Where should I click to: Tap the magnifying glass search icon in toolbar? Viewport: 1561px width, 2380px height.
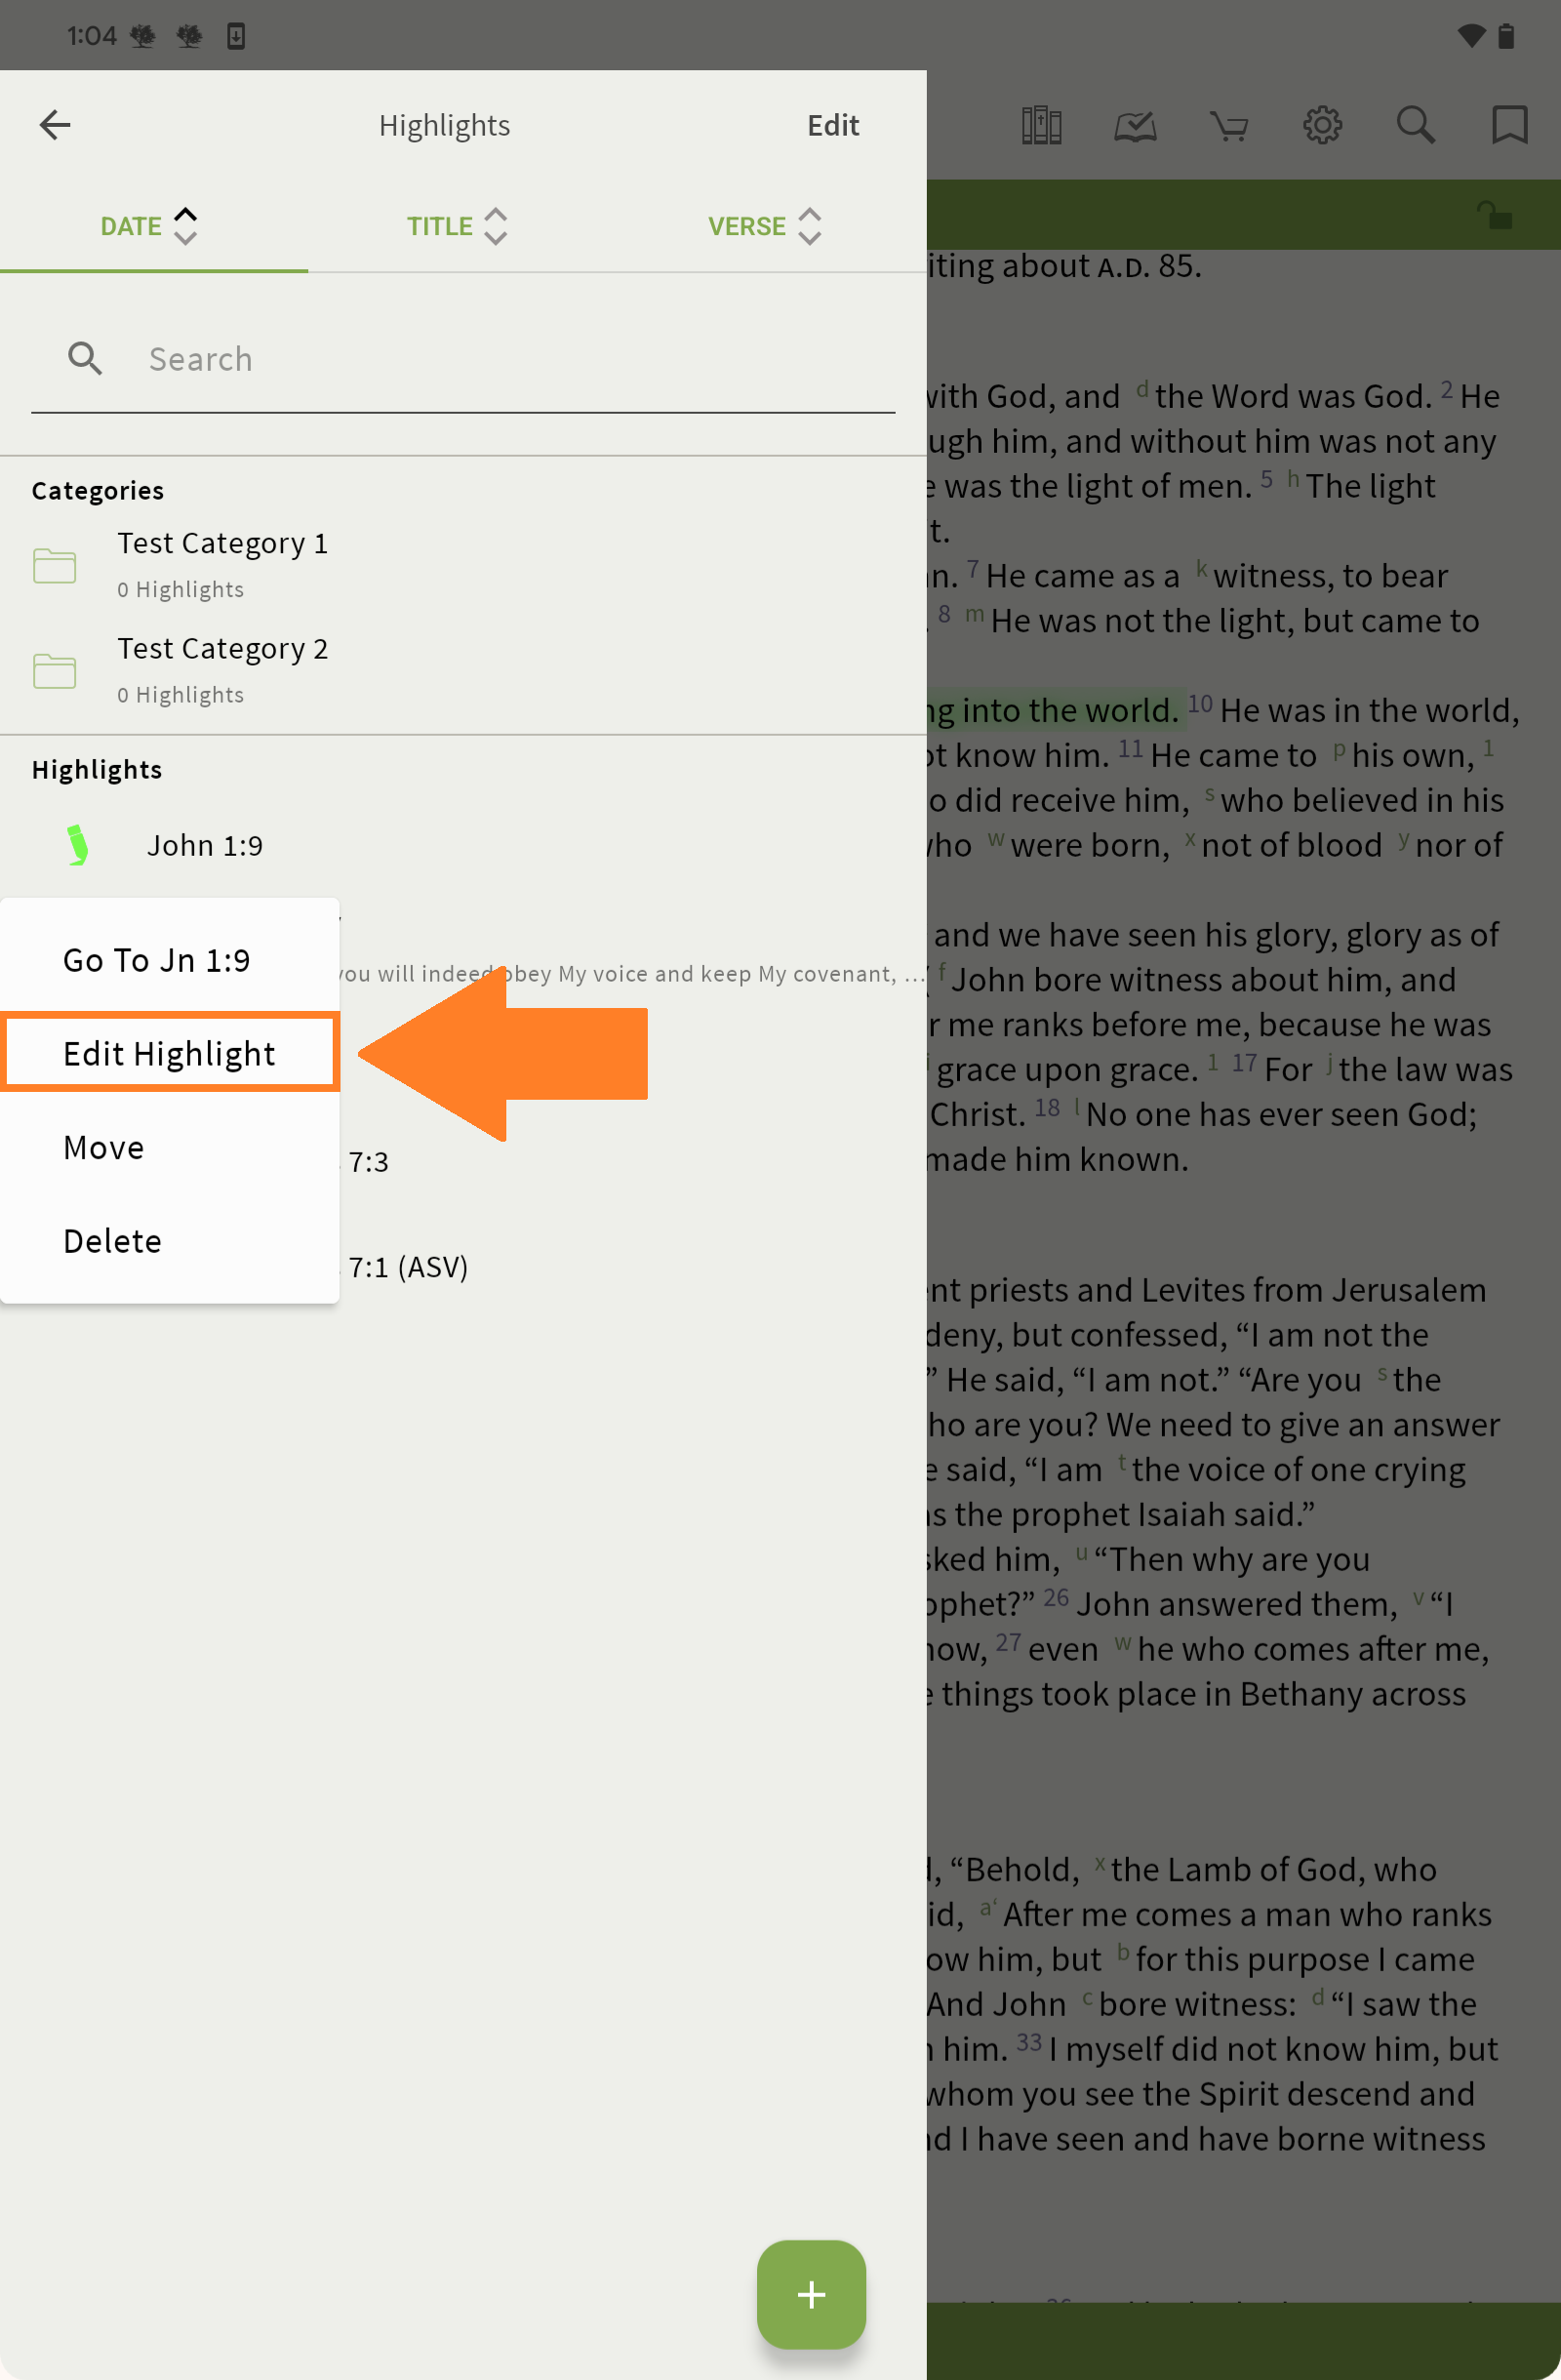coord(1415,125)
